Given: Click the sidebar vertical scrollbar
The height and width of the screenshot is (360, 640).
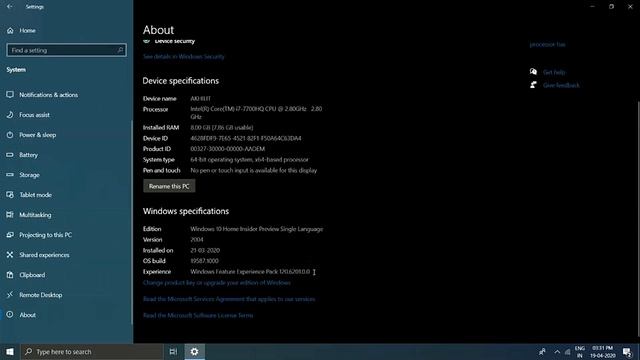Looking at the screenshot, I should point(131,222).
